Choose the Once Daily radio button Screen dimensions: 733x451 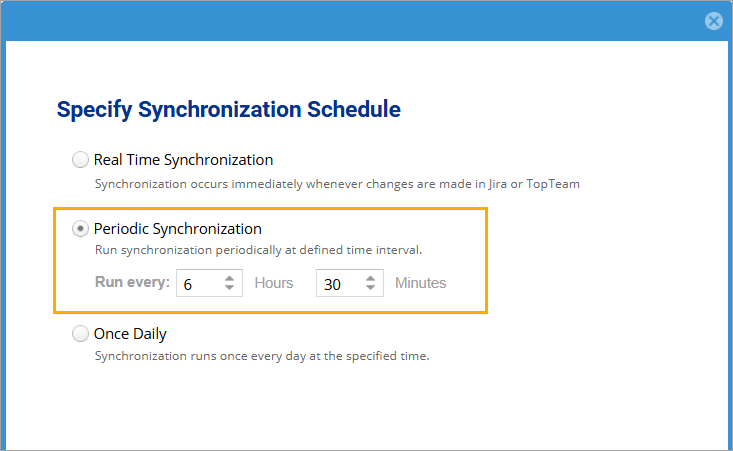[x=81, y=334]
